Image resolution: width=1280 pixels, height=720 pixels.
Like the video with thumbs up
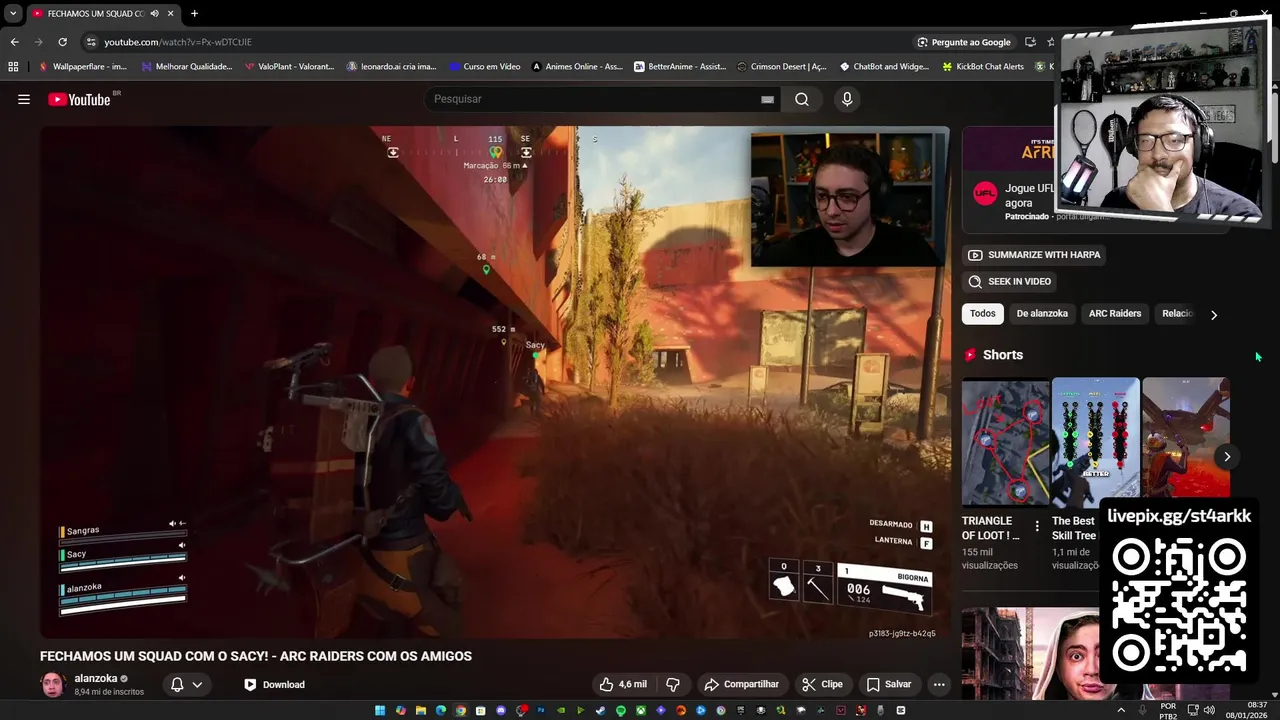click(x=623, y=684)
